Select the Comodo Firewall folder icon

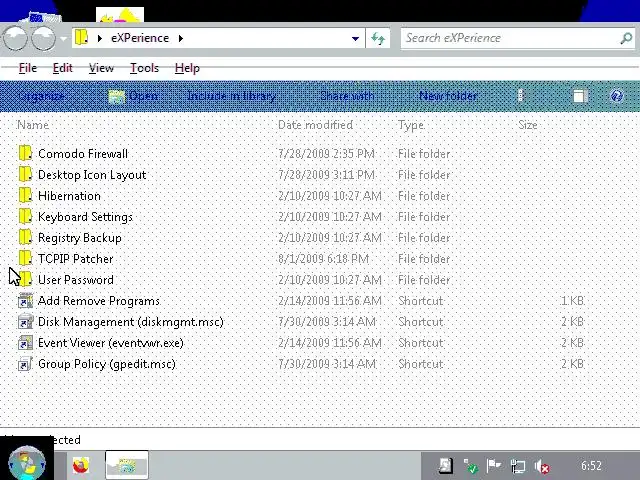[25, 153]
